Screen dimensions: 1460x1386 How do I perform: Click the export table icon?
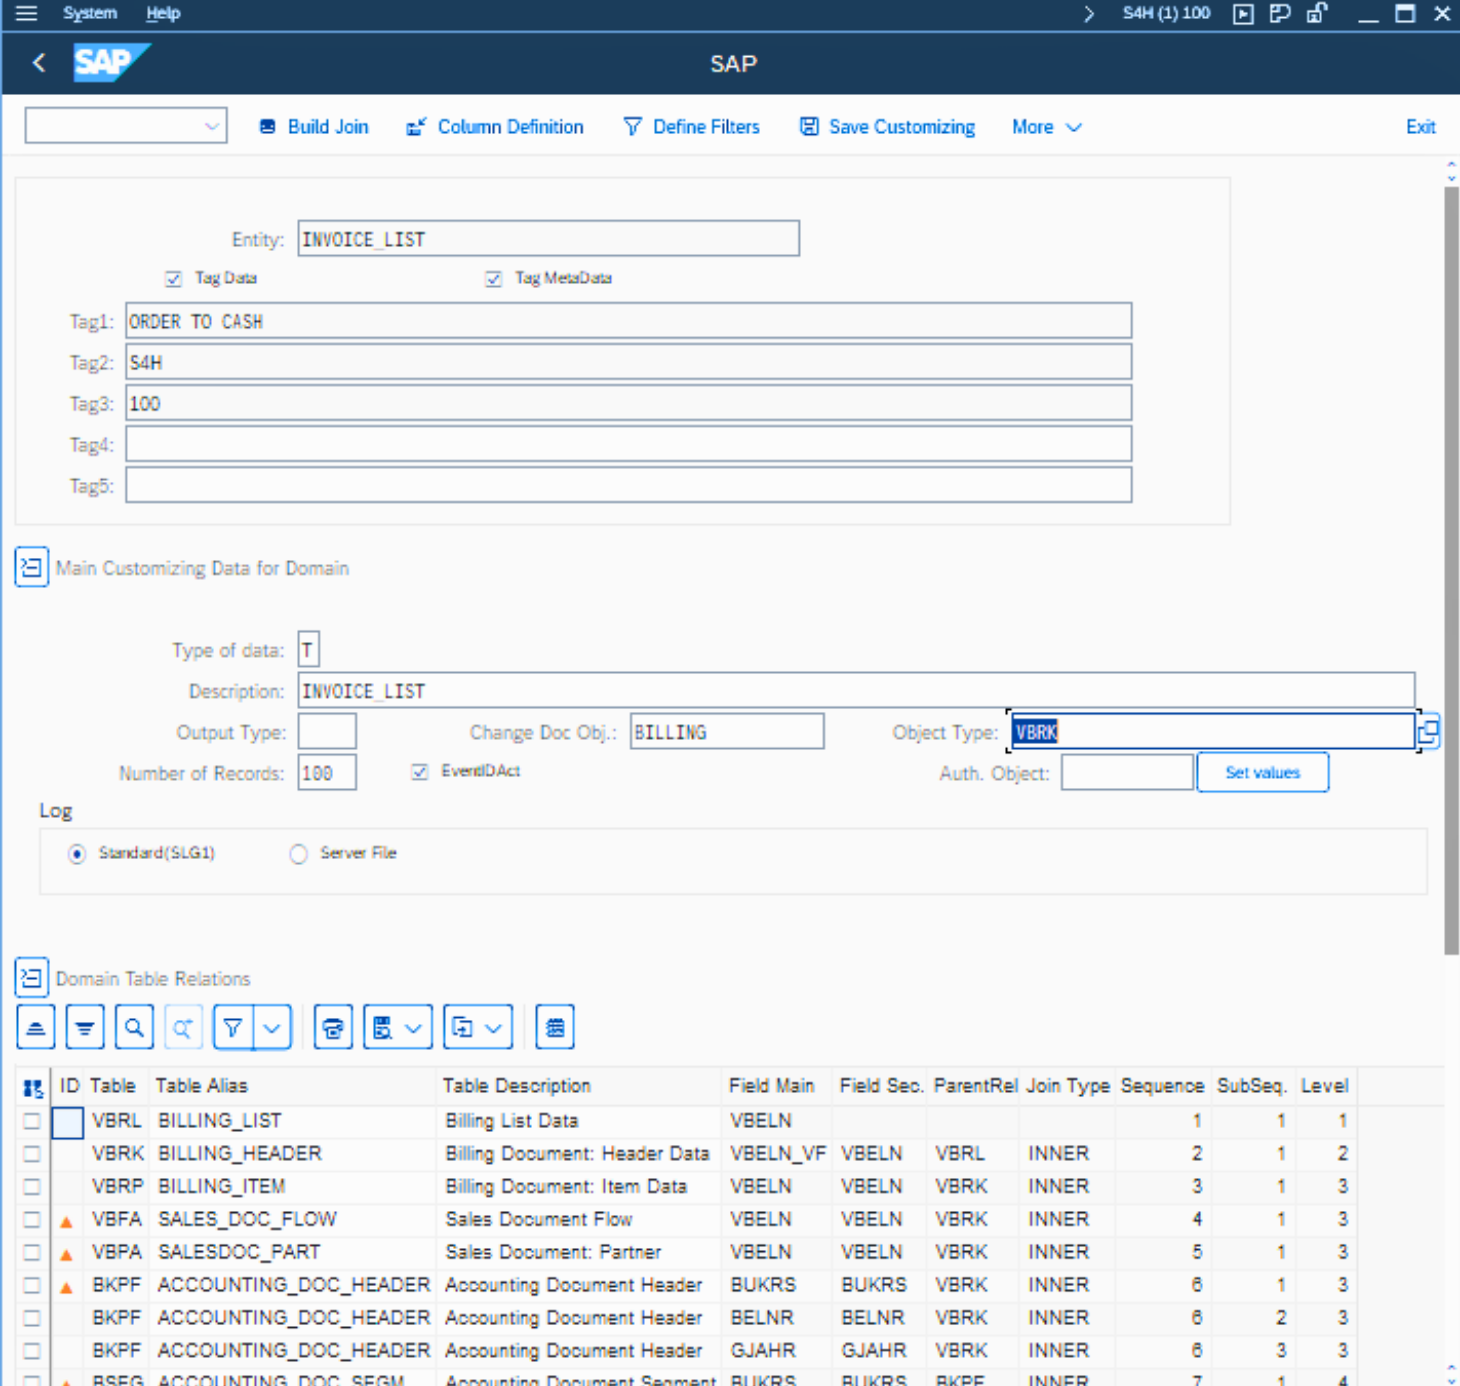(x=462, y=1027)
